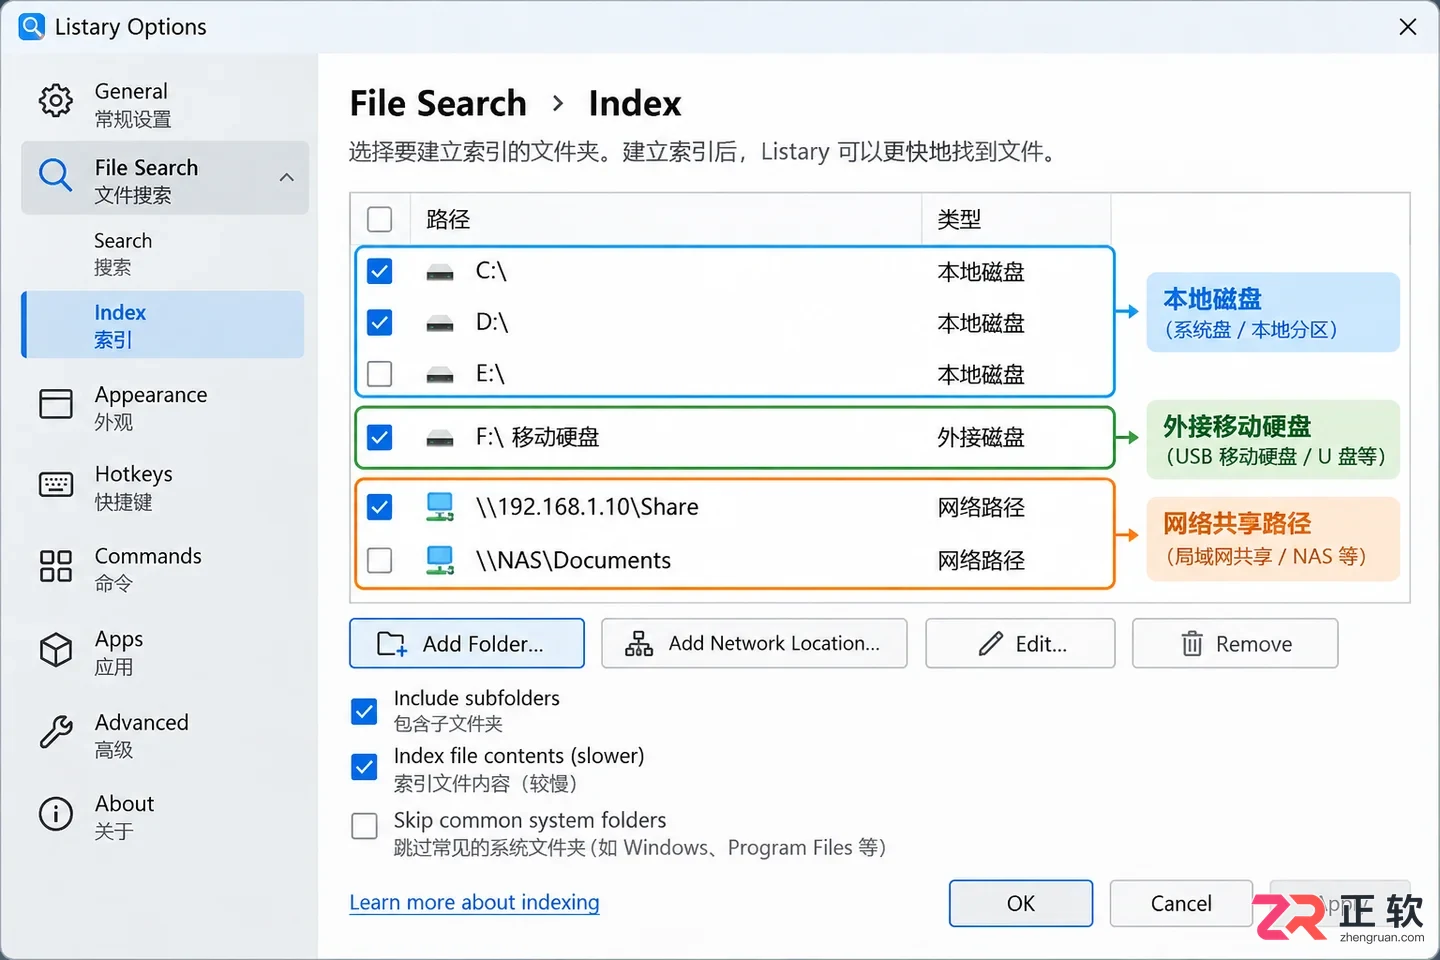Click the F:\ external drive icon
This screenshot has width=1440, height=960.
440,438
